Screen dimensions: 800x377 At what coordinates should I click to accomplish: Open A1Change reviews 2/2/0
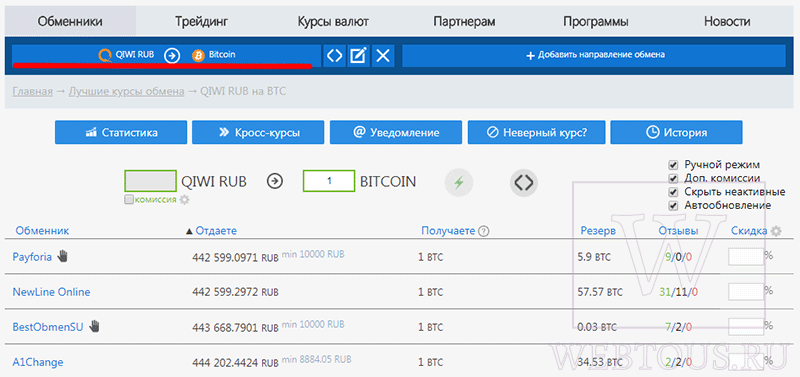click(679, 362)
